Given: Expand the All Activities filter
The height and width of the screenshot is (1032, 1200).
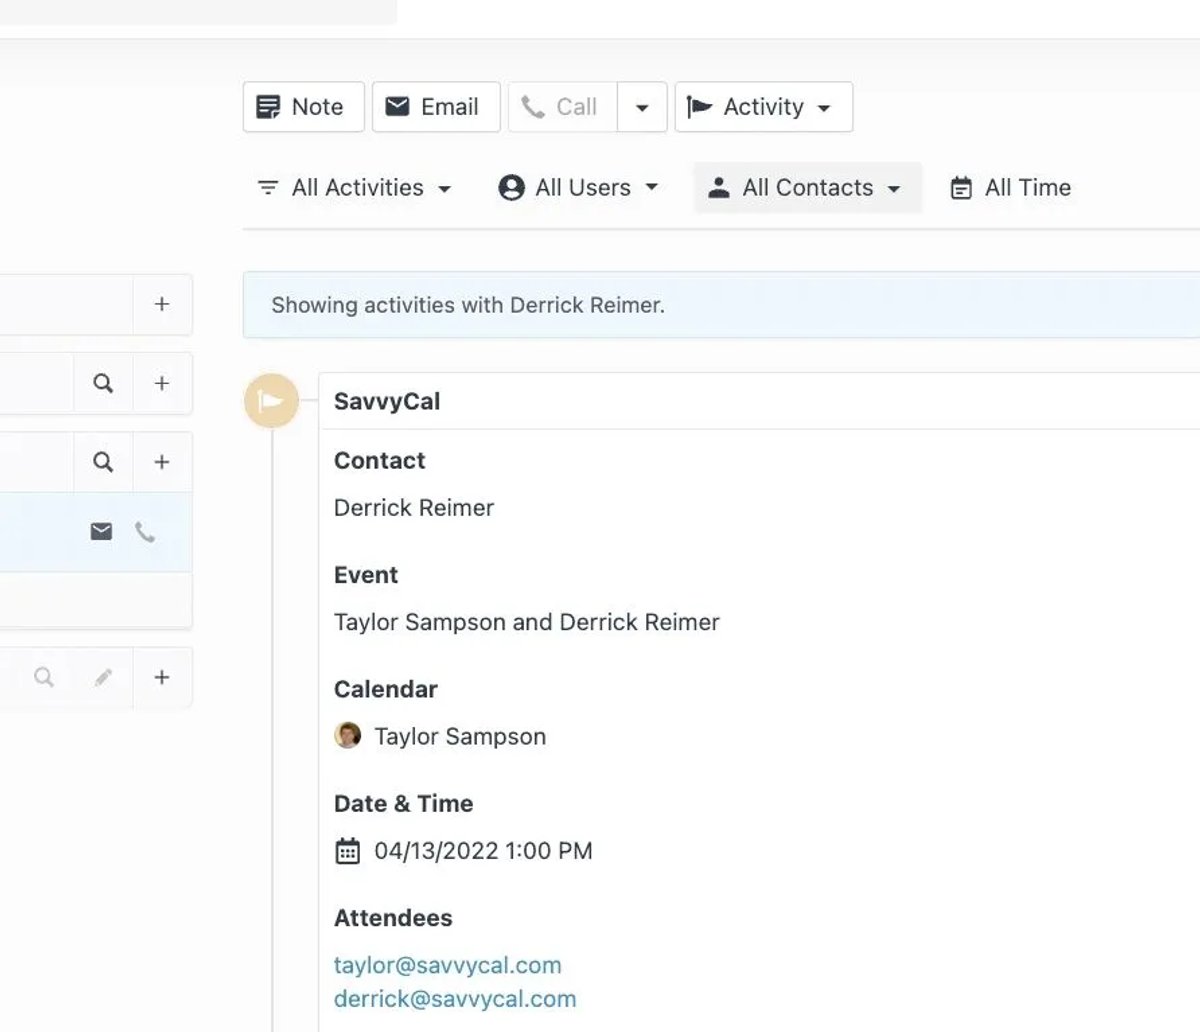Looking at the screenshot, I should [x=355, y=188].
